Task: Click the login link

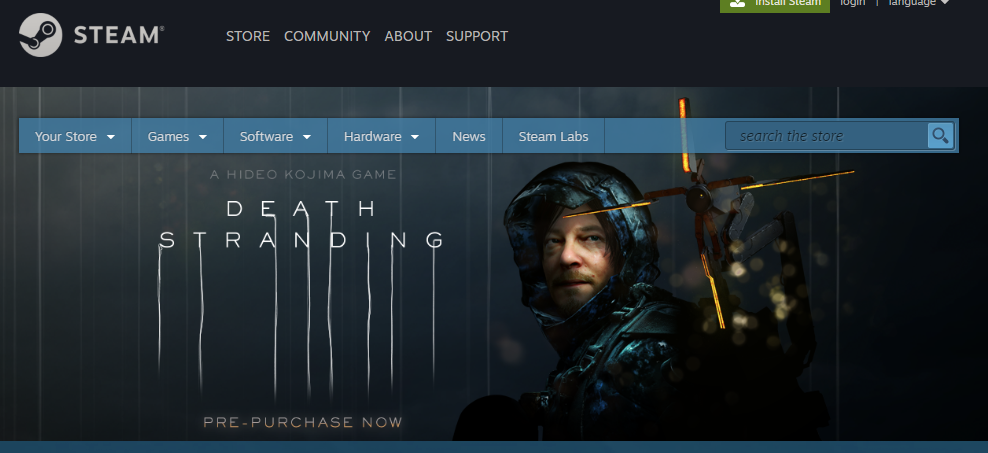Action: [853, 3]
